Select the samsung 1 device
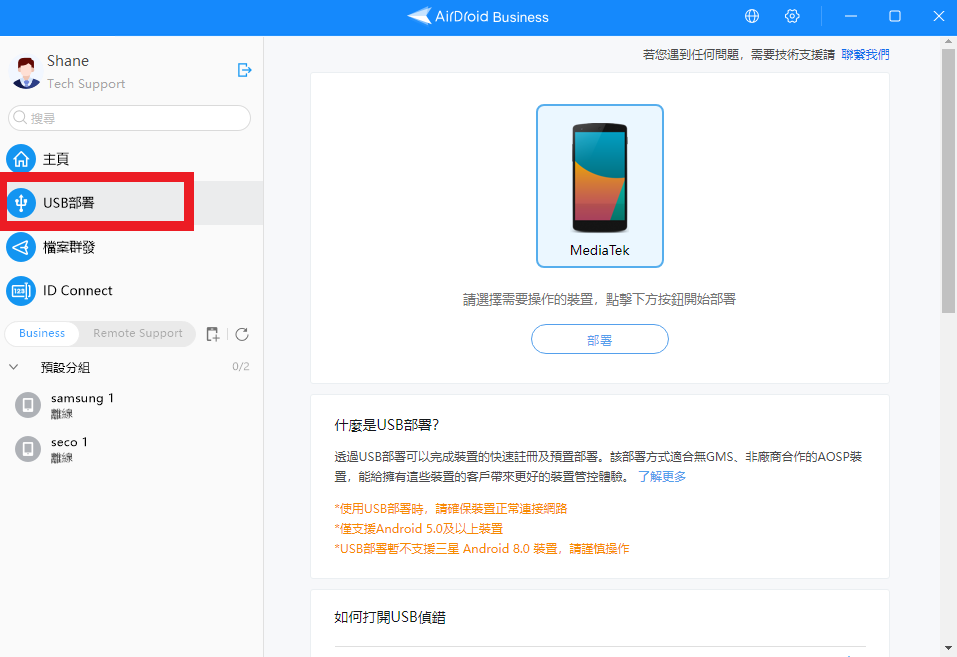The image size is (957, 657). point(131,405)
